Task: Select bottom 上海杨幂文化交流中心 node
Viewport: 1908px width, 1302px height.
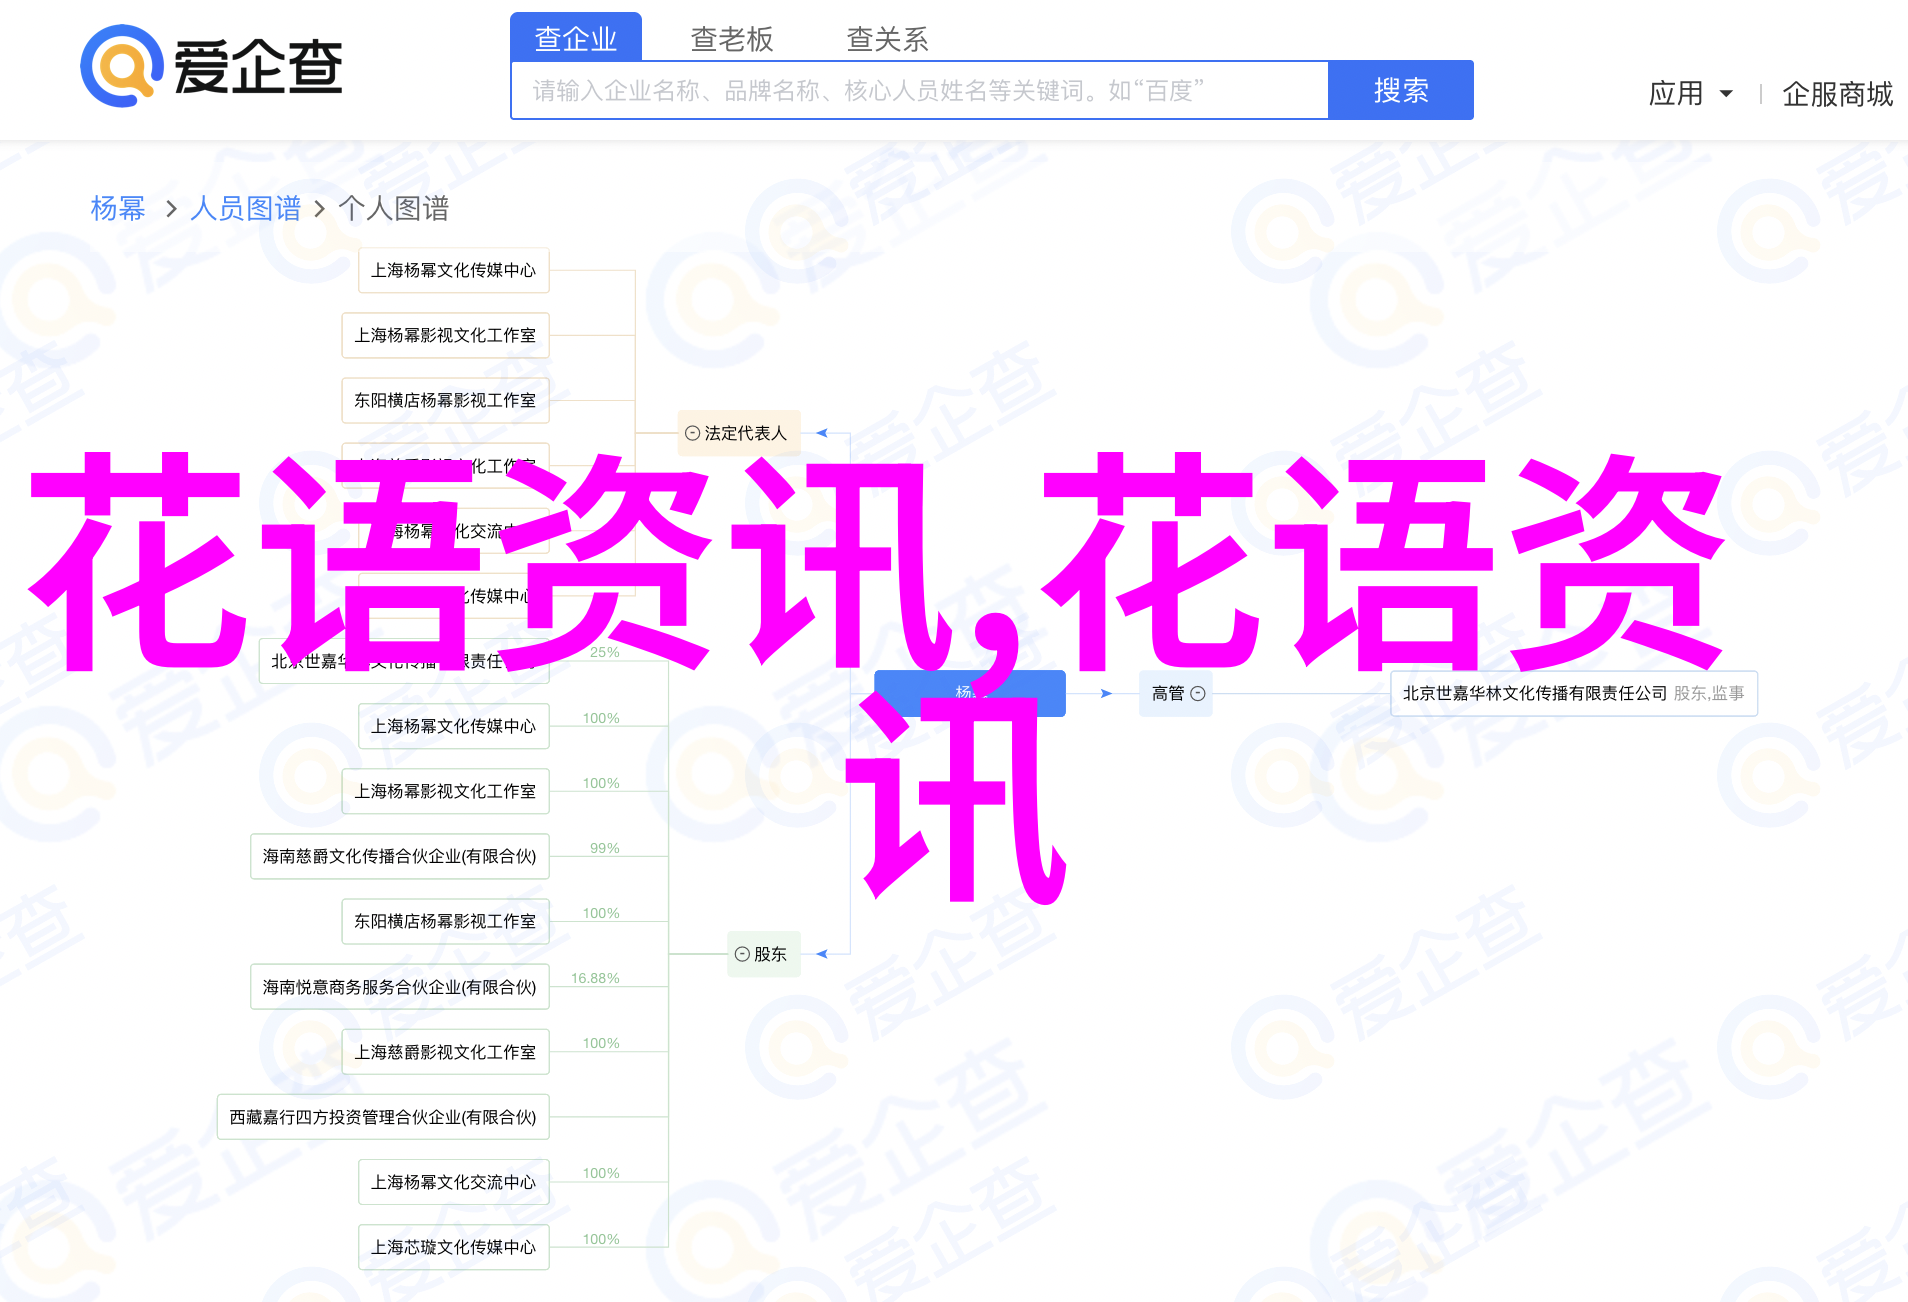Action: coord(454,1182)
